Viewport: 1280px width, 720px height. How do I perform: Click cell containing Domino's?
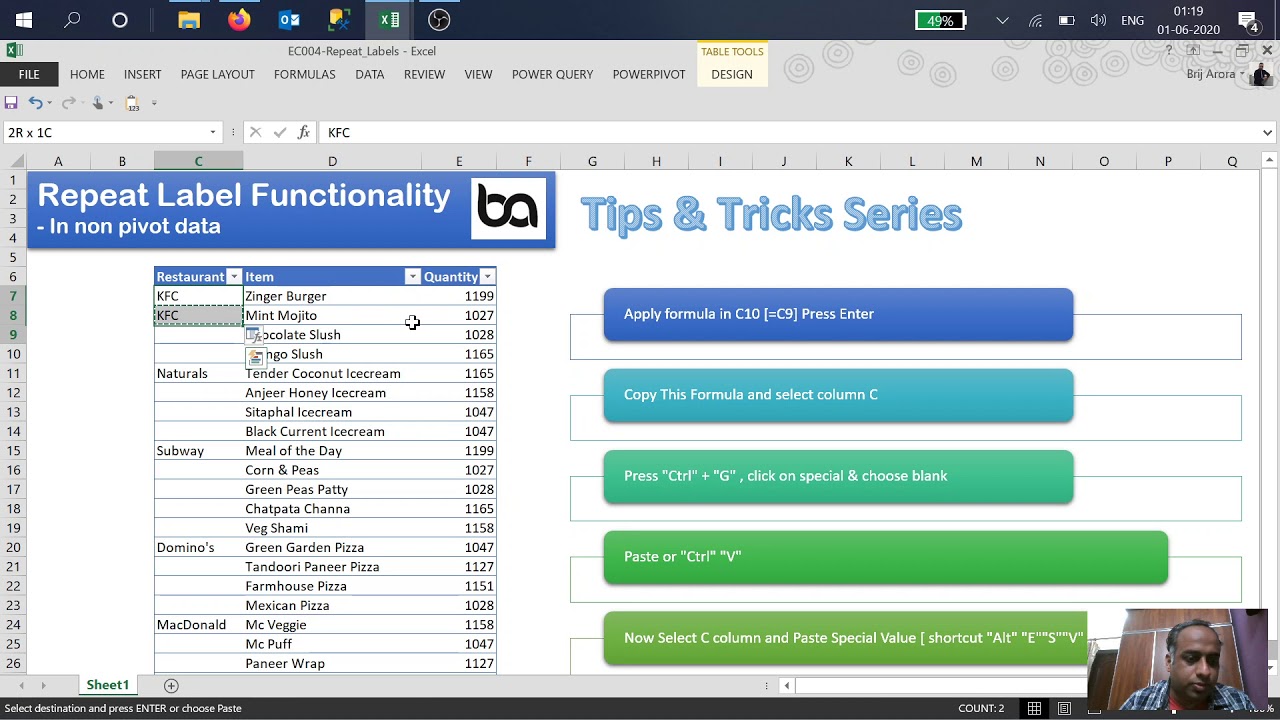click(199, 547)
